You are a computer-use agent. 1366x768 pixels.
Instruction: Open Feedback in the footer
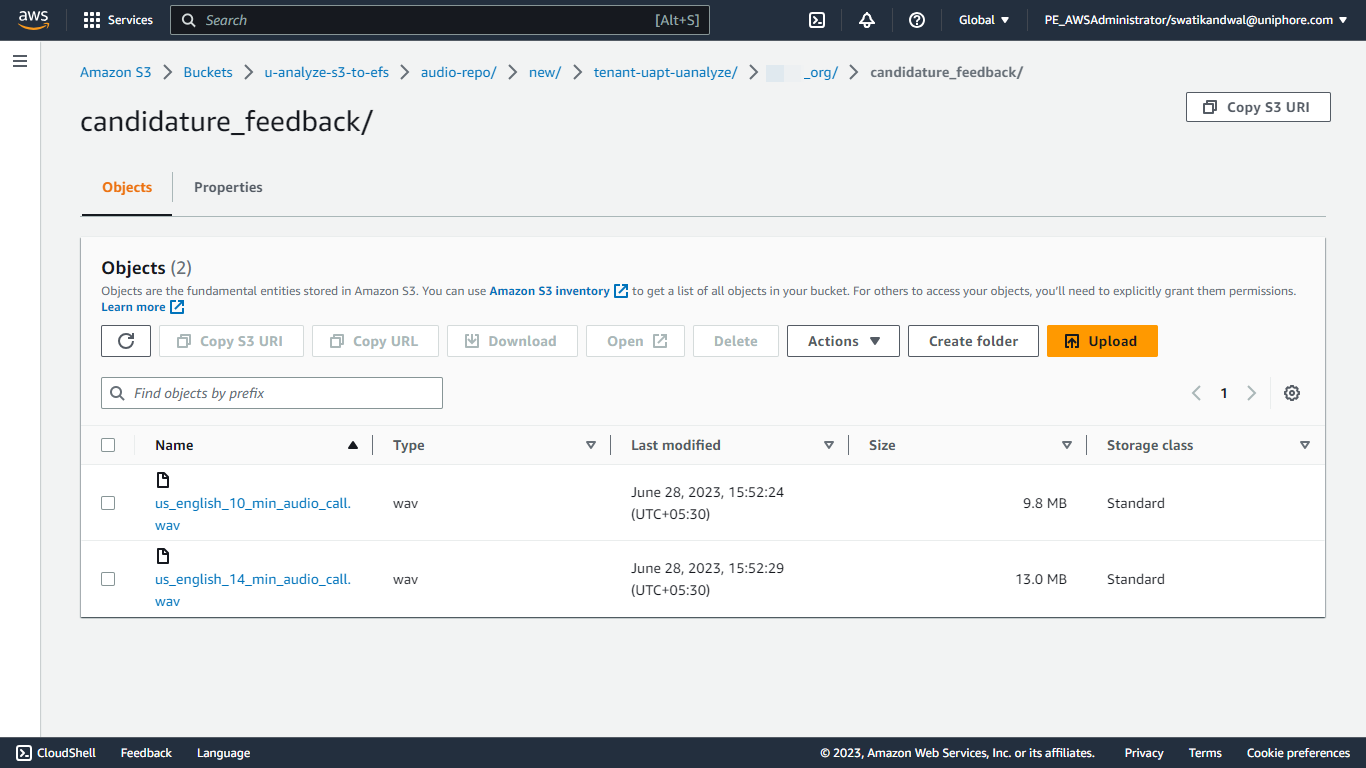point(146,753)
